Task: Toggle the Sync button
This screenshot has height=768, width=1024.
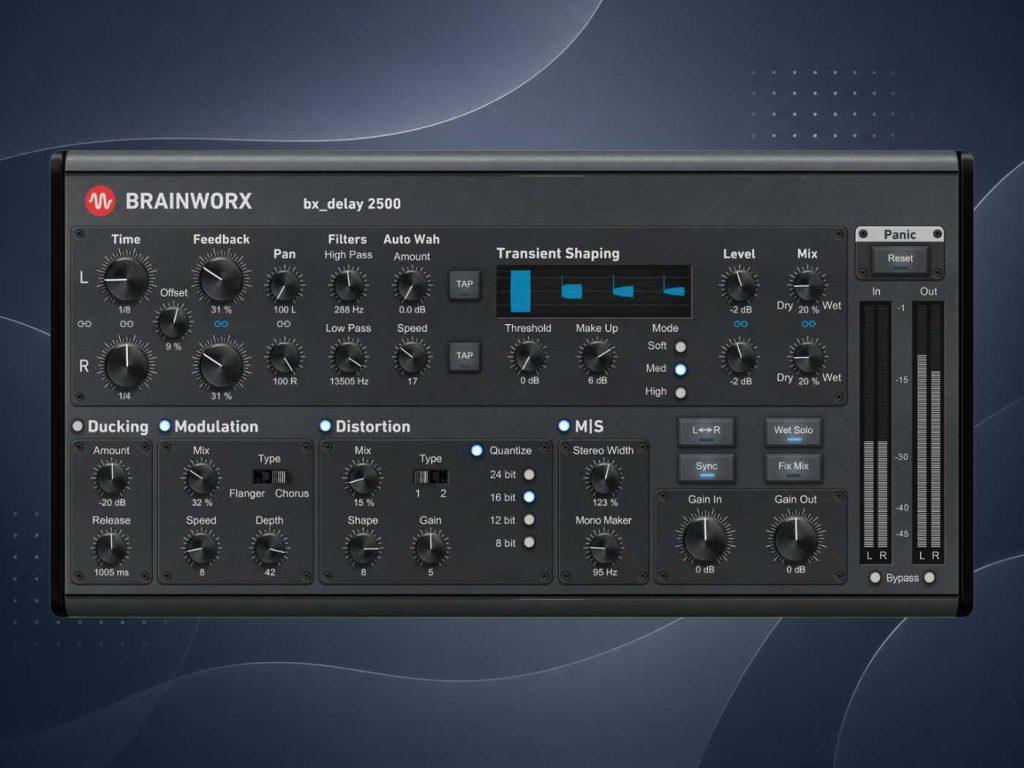Action: (x=707, y=467)
